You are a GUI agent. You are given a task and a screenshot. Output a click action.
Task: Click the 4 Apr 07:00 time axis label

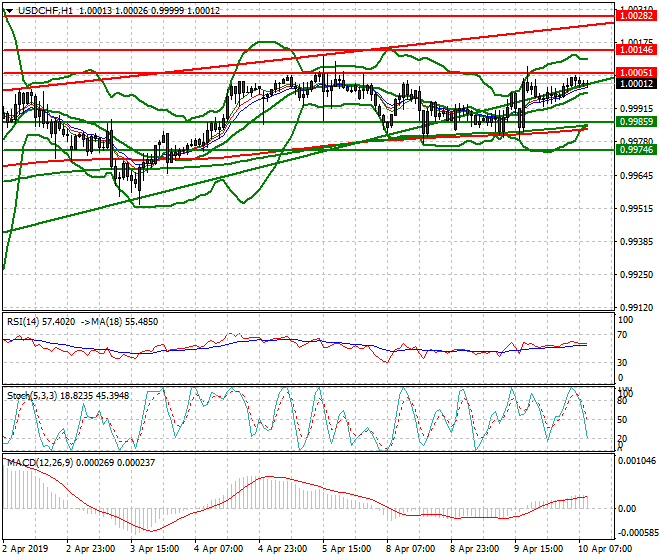219,549
